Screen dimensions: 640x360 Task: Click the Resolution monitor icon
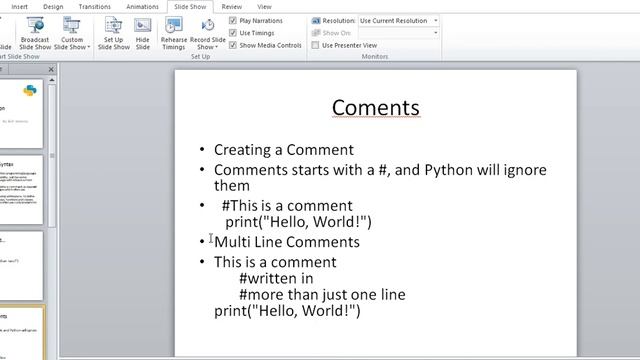[x=316, y=21]
